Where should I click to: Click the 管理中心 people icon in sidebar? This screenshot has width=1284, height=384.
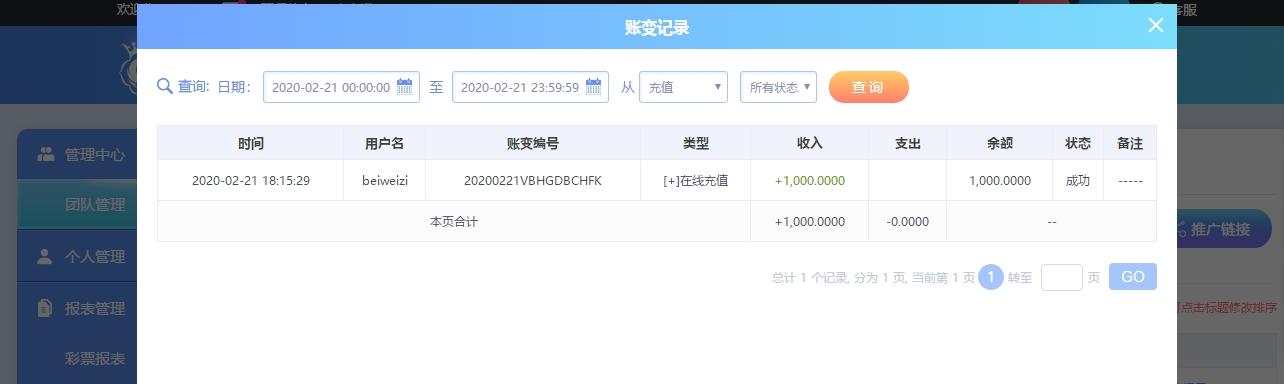46,155
